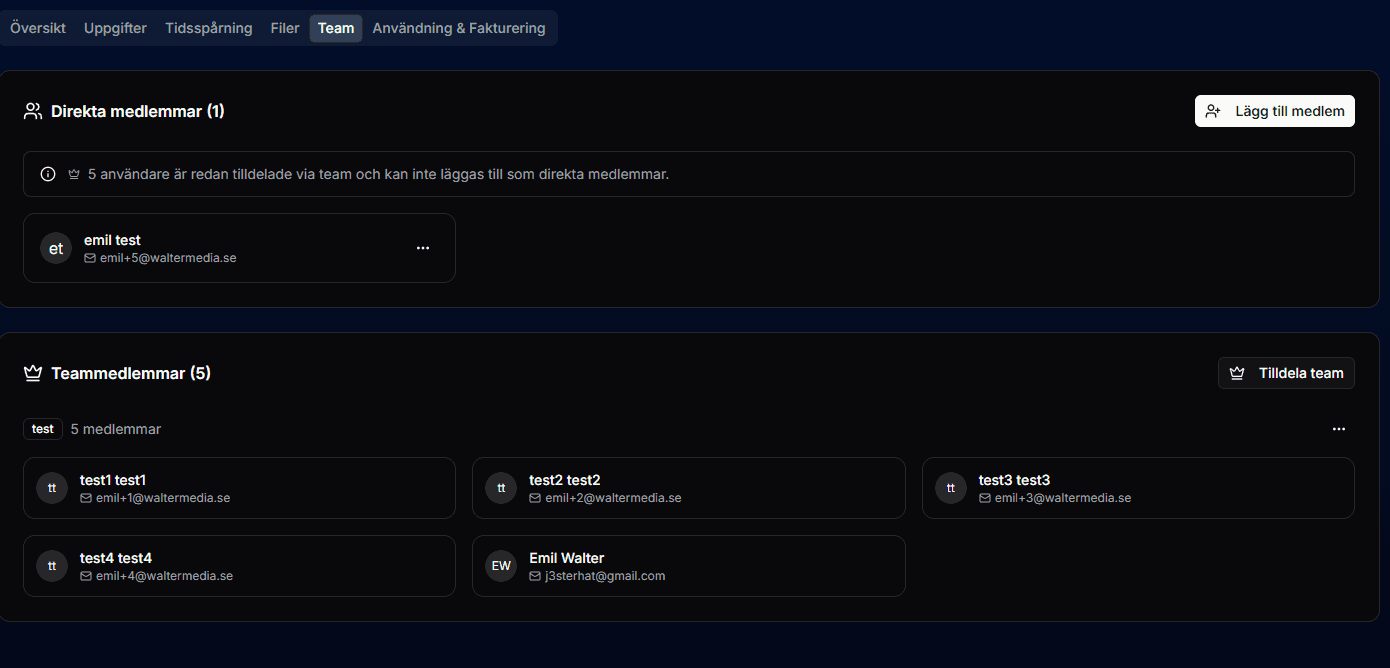Screen dimensions: 1390x668
Task: Click mail icon next to emil+5@waltermedia.se
Action: [90, 258]
